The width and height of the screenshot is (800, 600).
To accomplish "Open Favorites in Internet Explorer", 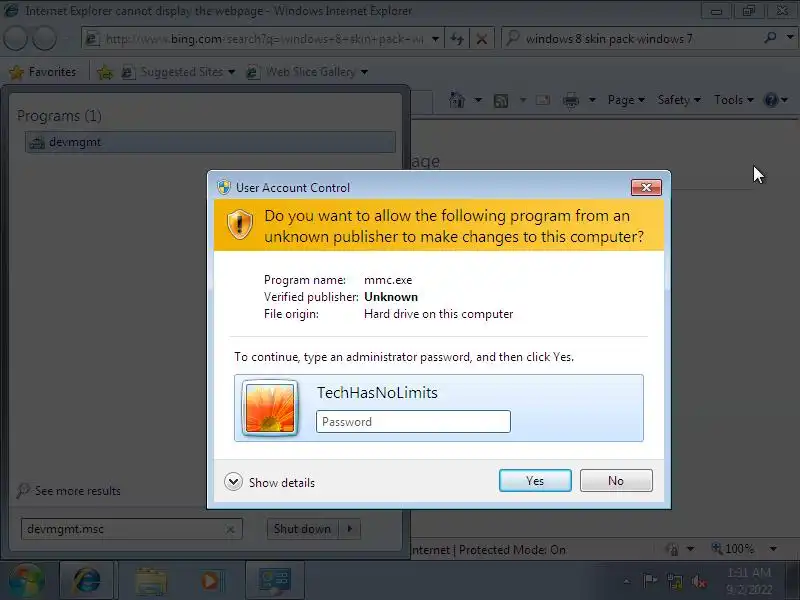I will click(x=43, y=72).
